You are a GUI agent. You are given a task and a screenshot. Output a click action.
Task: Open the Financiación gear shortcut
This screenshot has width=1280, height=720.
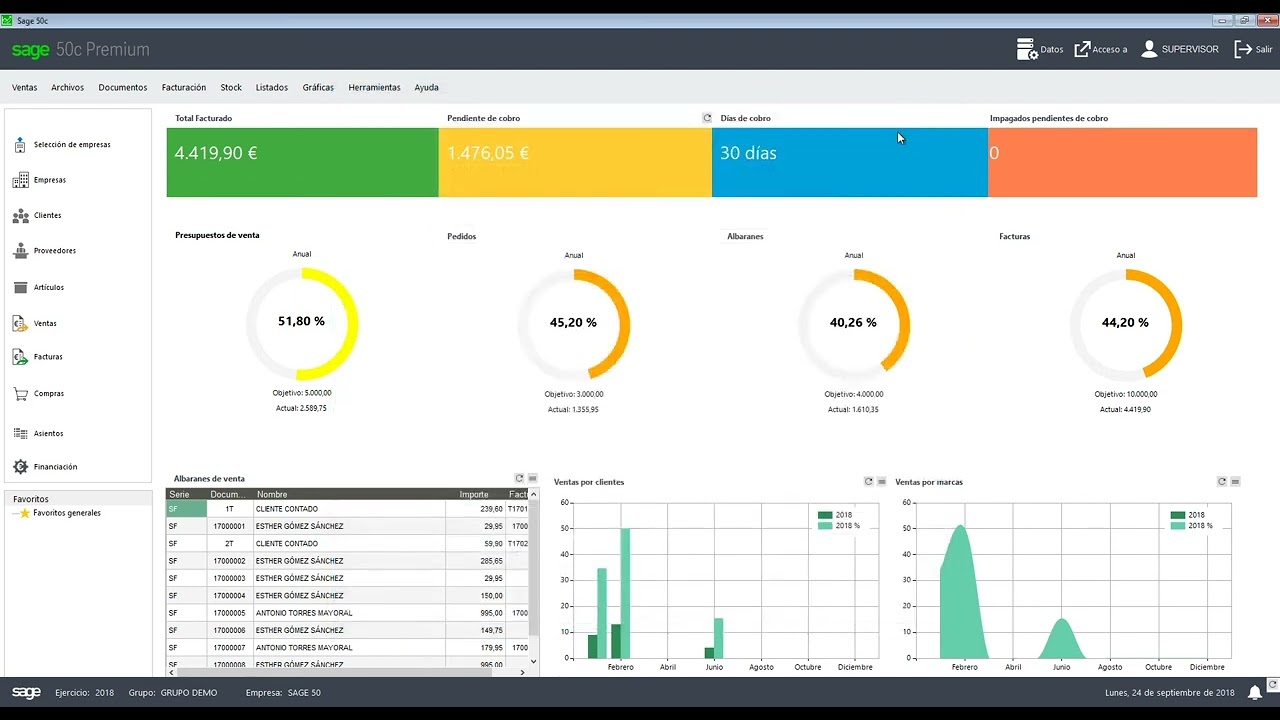[x=45, y=467]
